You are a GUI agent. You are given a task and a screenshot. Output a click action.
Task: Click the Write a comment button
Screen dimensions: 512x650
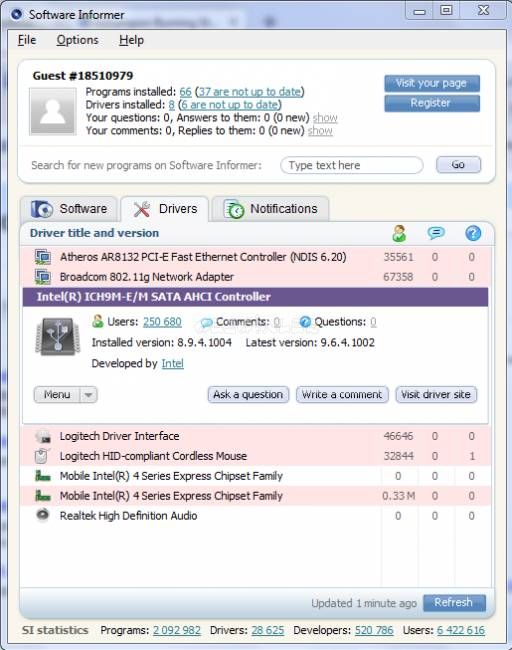(342, 394)
